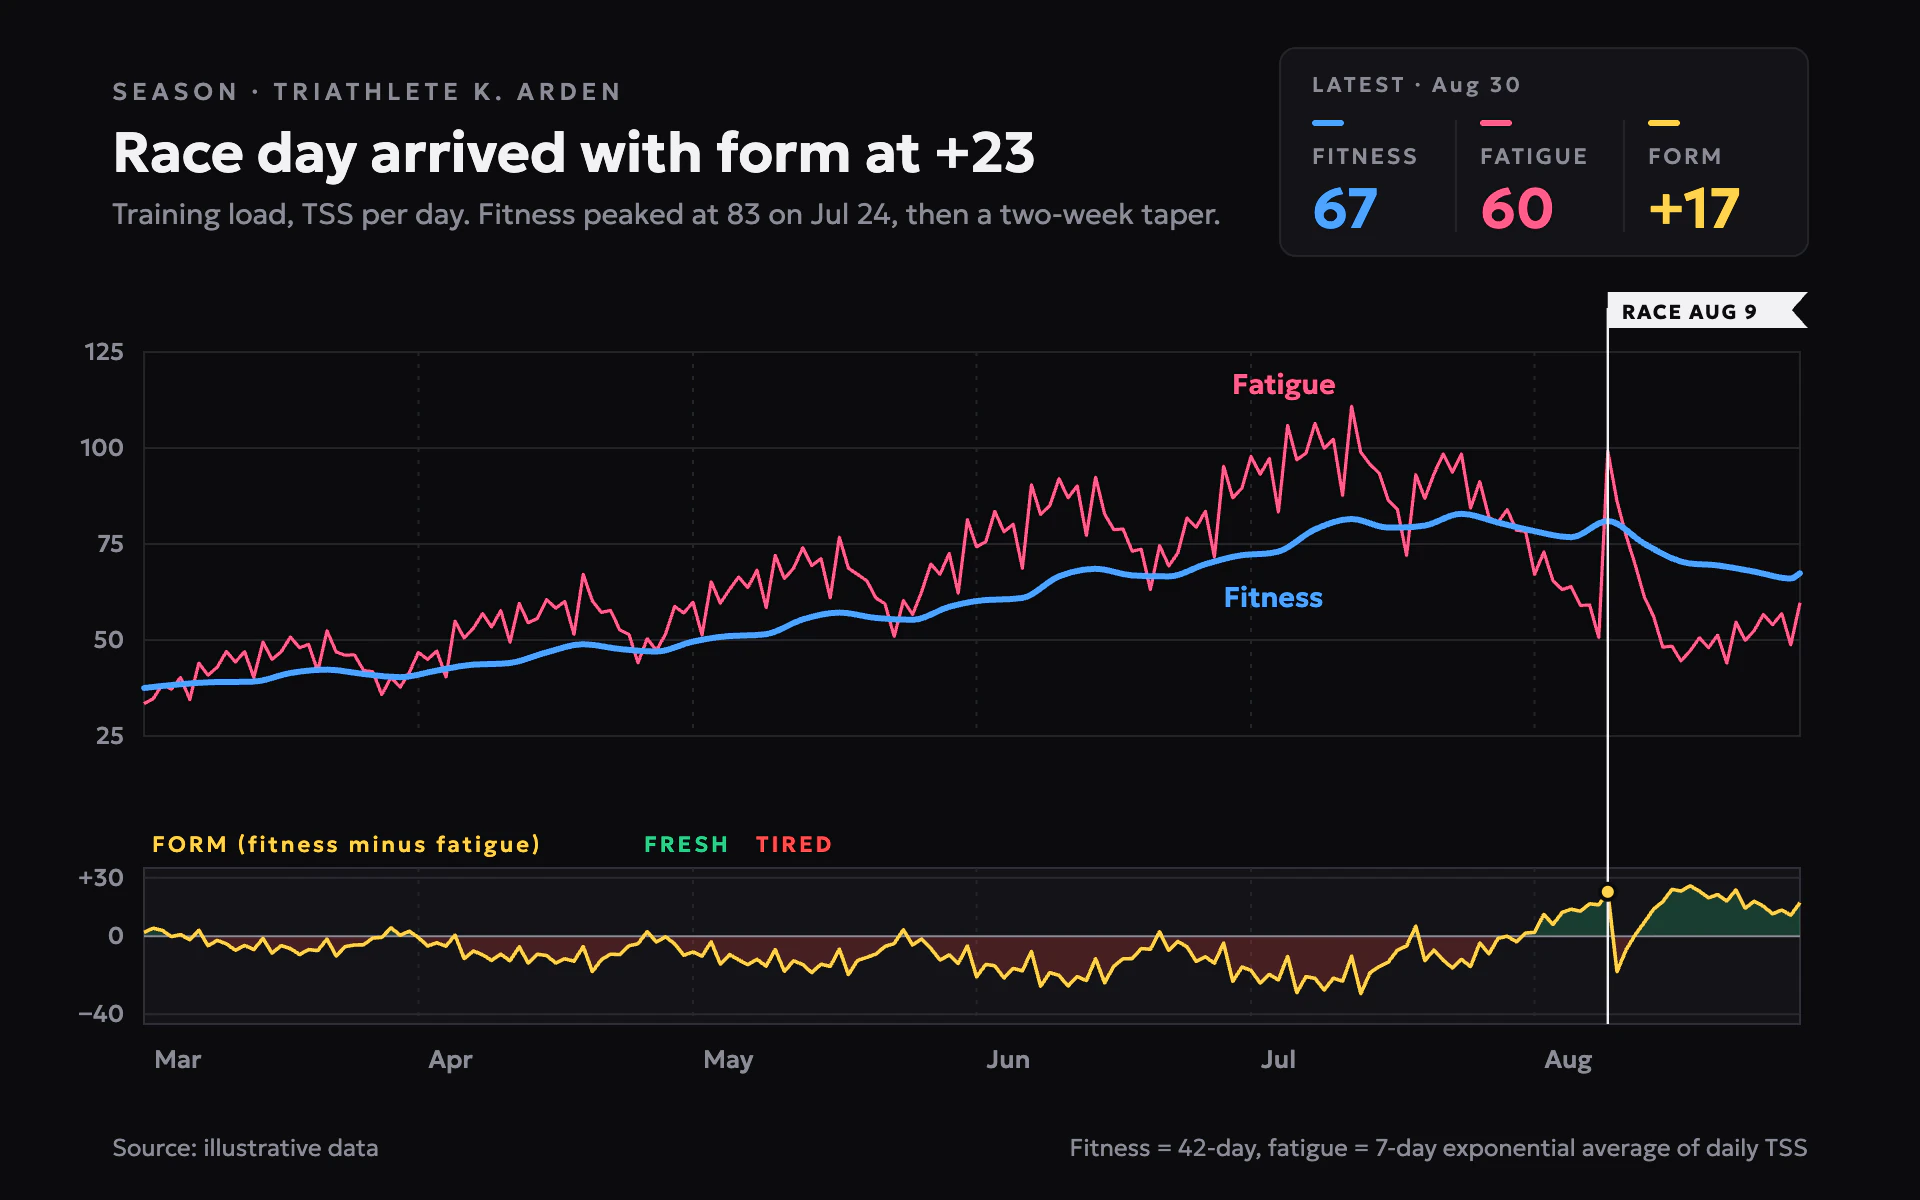This screenshot has width=1920, height=1200.
Task: Click the LATEST · Aug 30 header
Action: tap(1416, 85)
